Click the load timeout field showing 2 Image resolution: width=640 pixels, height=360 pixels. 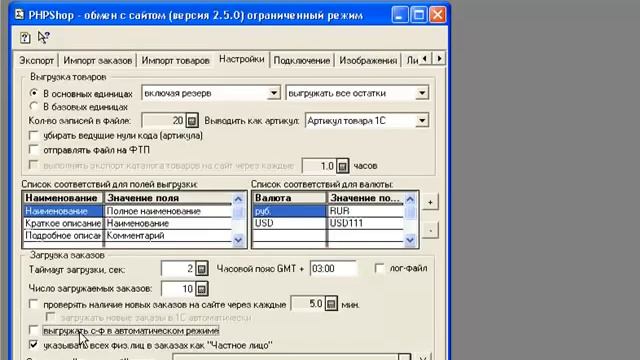pos(178,269)
